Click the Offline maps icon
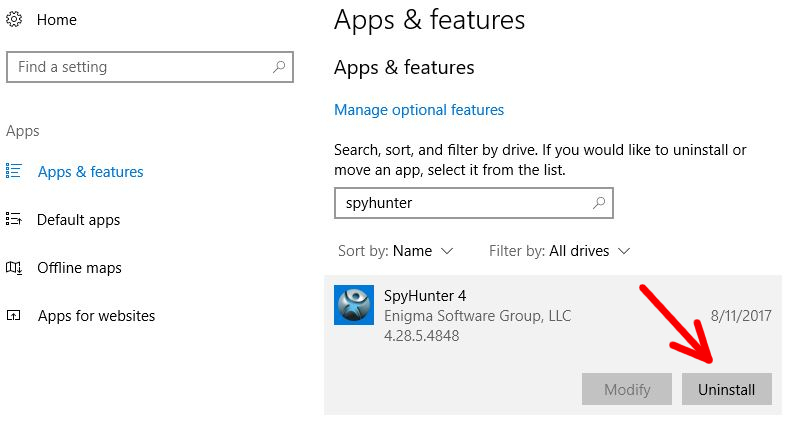 coord(14,267)
